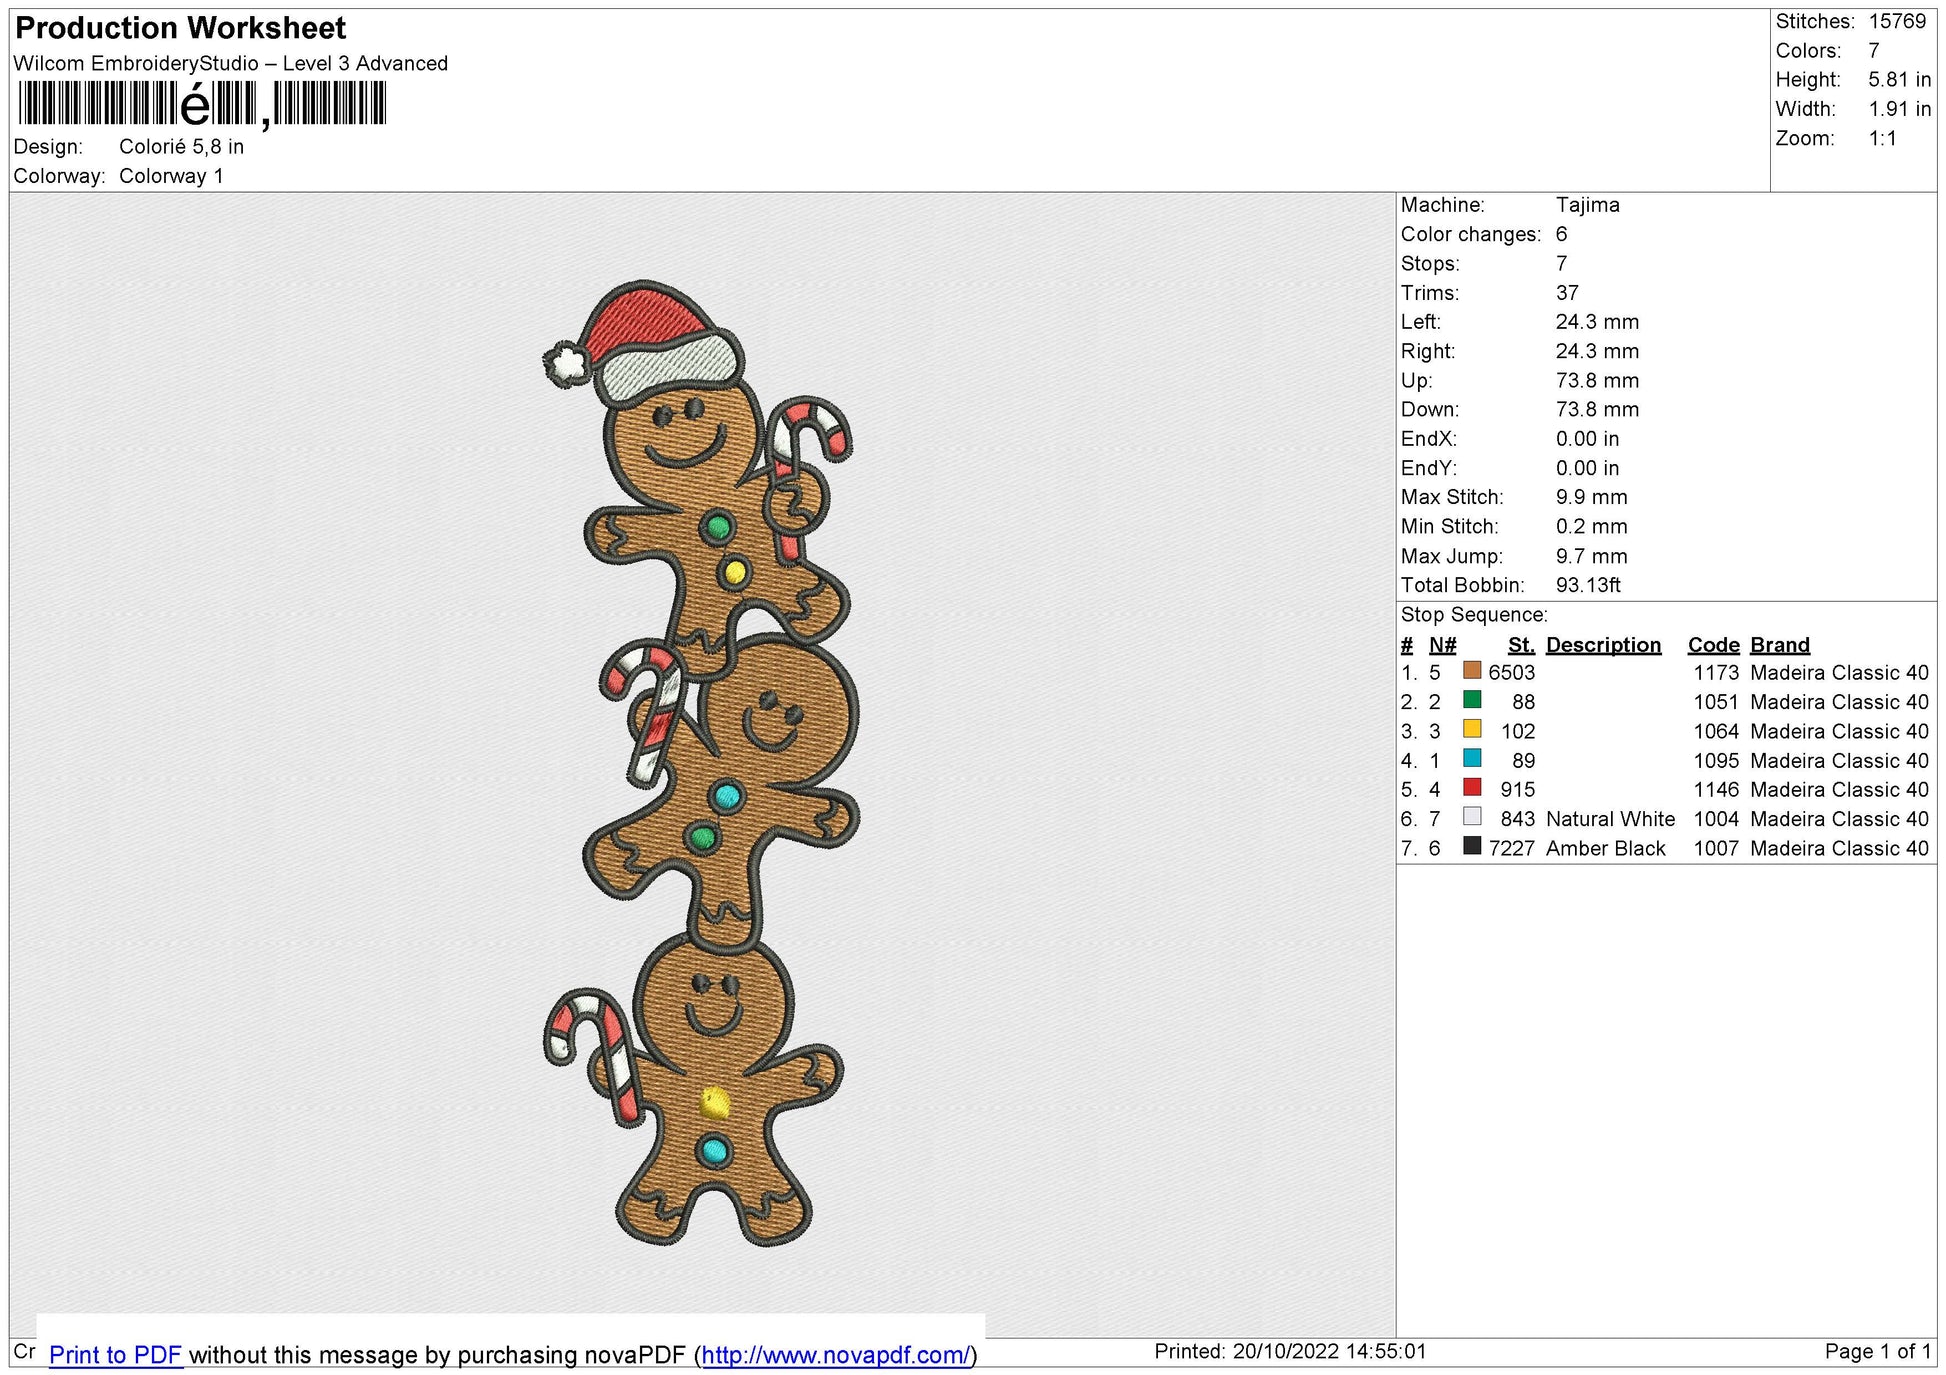Click the red thread color swatch
This screenshot has height=1375, width=1946.
pos(1471,787)
